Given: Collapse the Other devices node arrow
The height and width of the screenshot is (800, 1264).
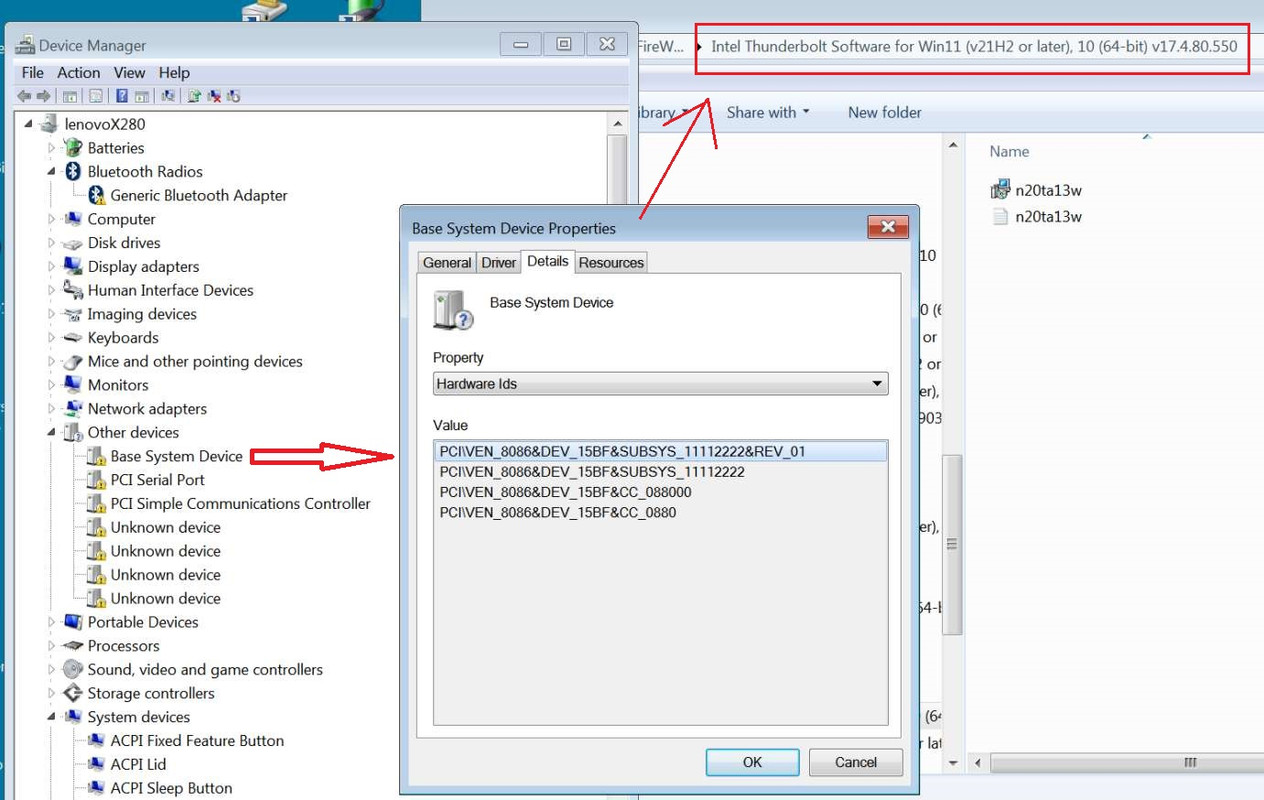Looking at the screenshot, I should [52, 433].
